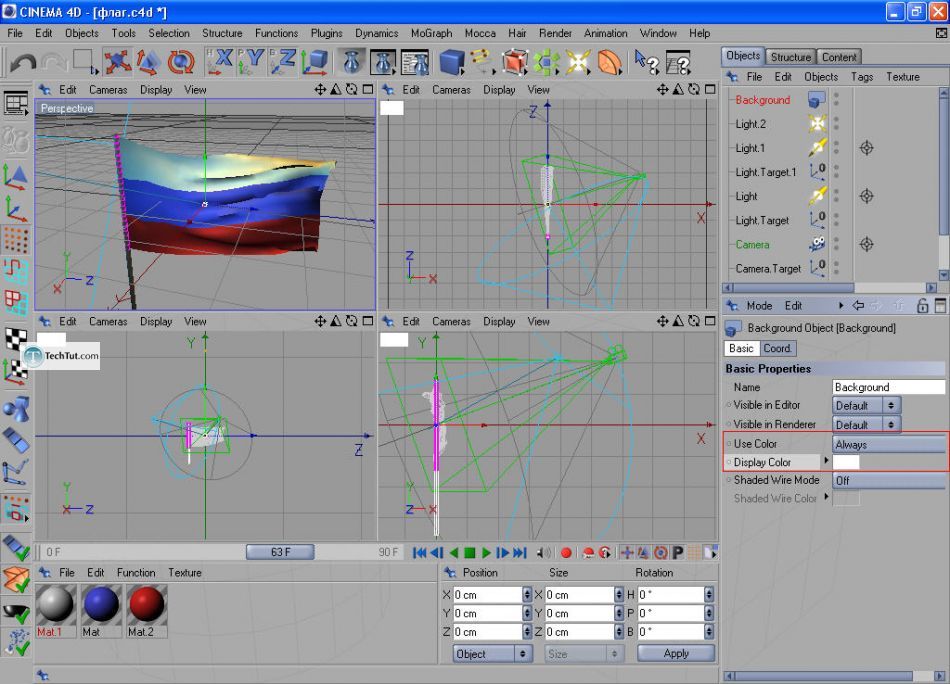Expand Display Color arrow
This screenshot has width=950, height=684.
pos(826,461)
